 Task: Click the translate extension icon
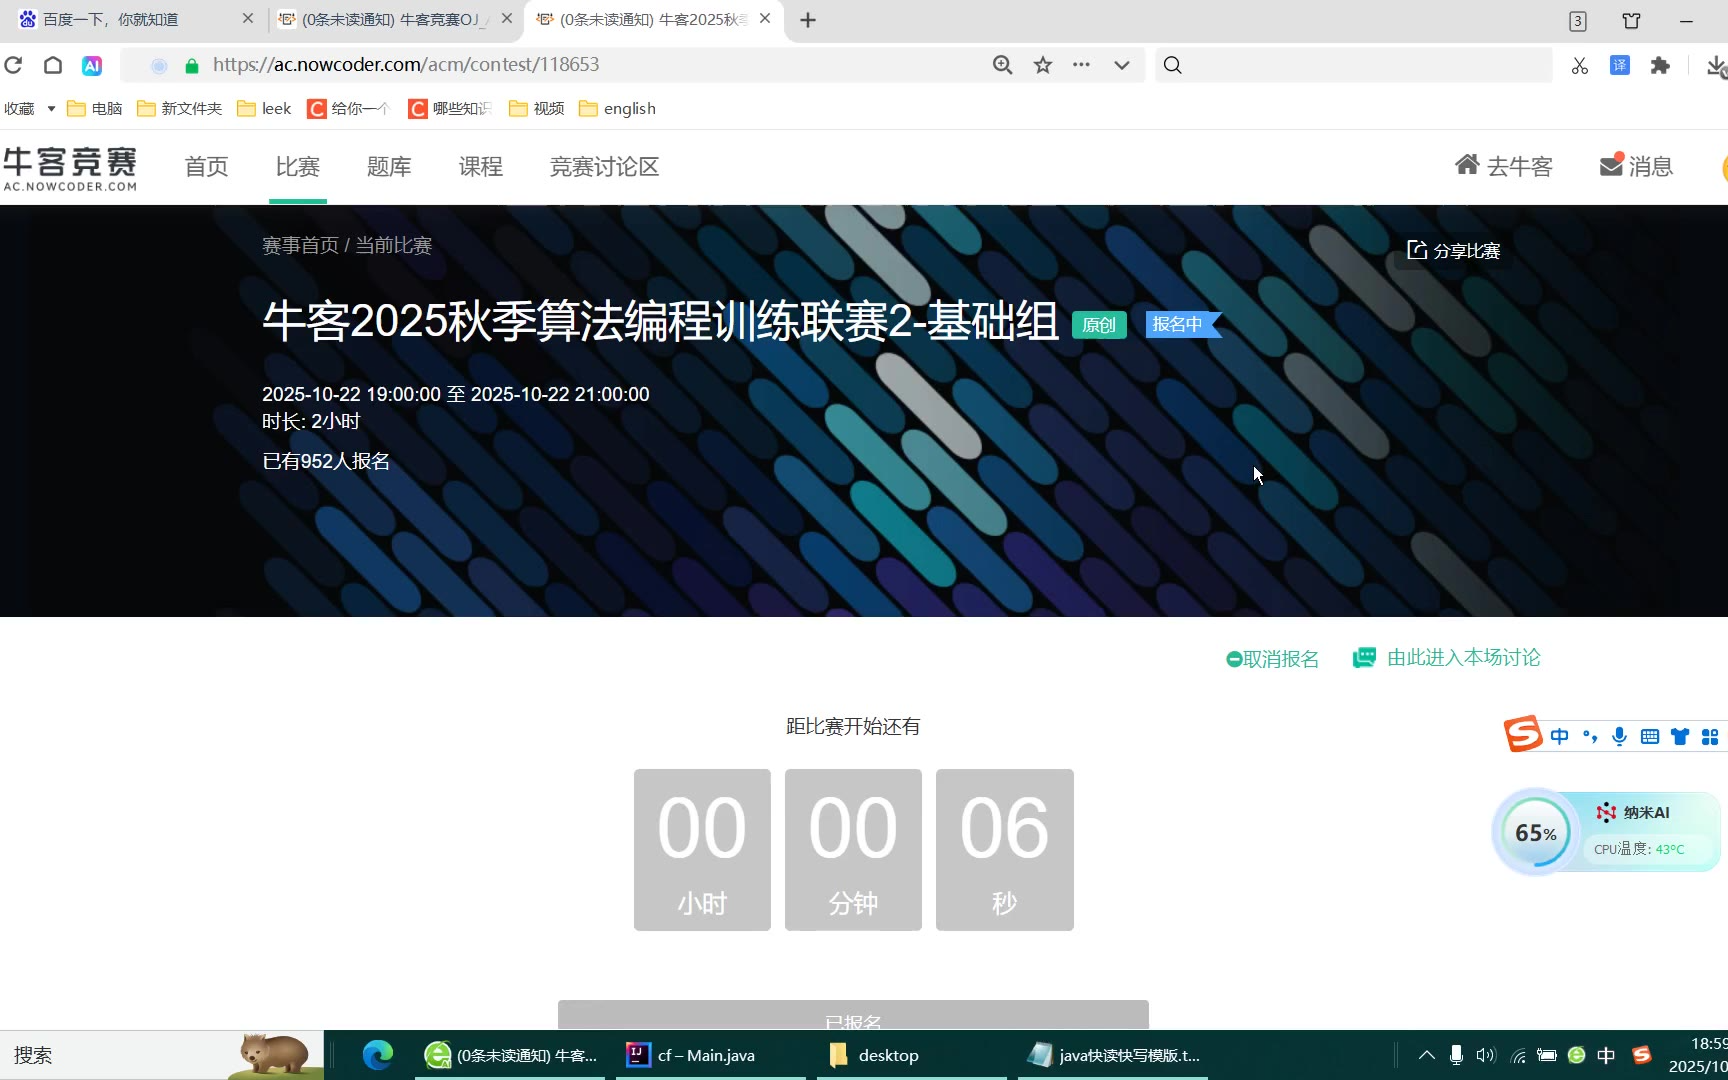[x=1620, y=65]
